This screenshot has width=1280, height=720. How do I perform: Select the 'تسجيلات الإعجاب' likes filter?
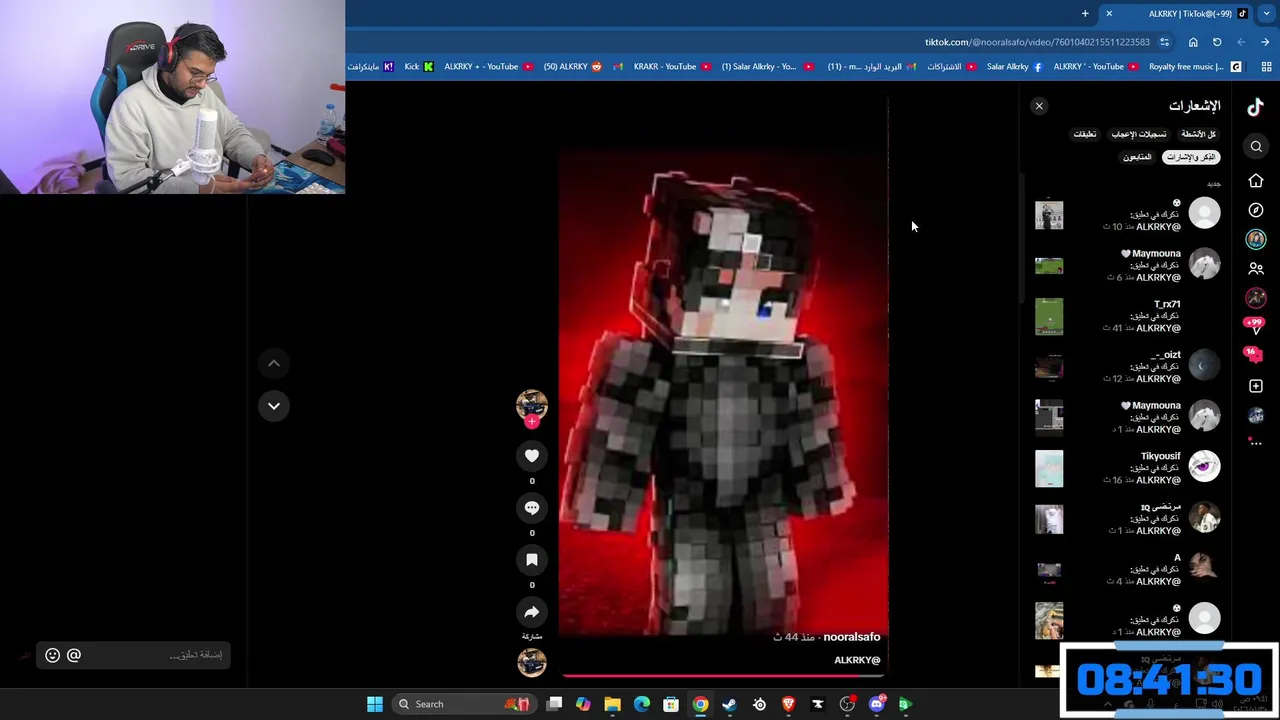click(1139, 134)
